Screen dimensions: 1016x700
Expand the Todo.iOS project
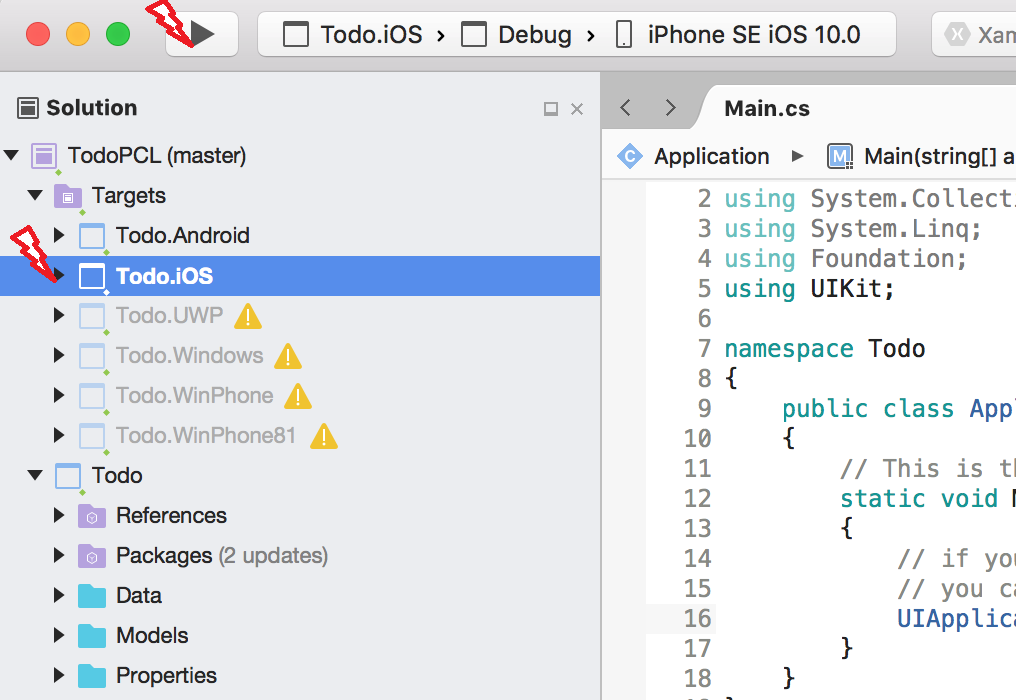point(59,275)
